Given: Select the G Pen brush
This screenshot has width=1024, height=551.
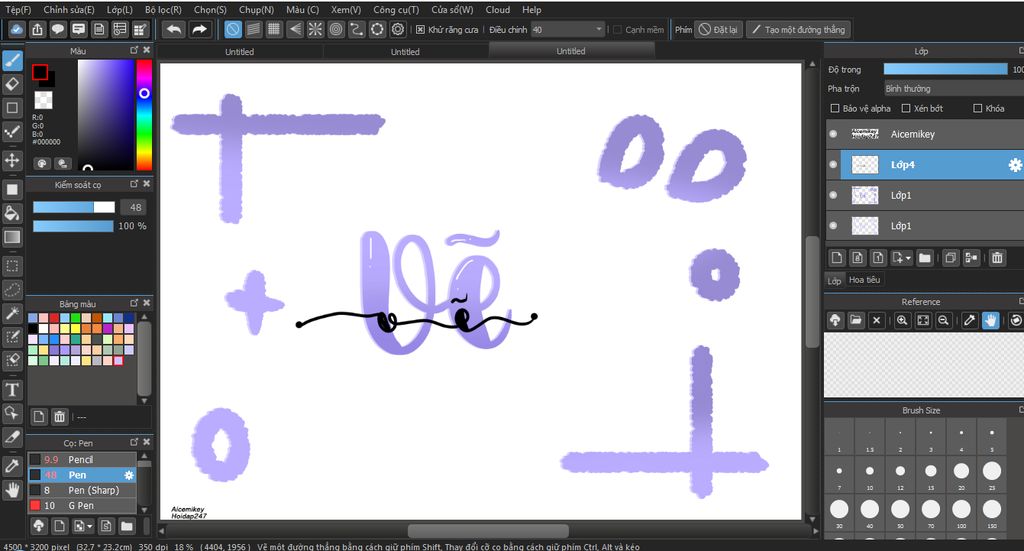Looking at the screenshot, I should tap(82, 505).
